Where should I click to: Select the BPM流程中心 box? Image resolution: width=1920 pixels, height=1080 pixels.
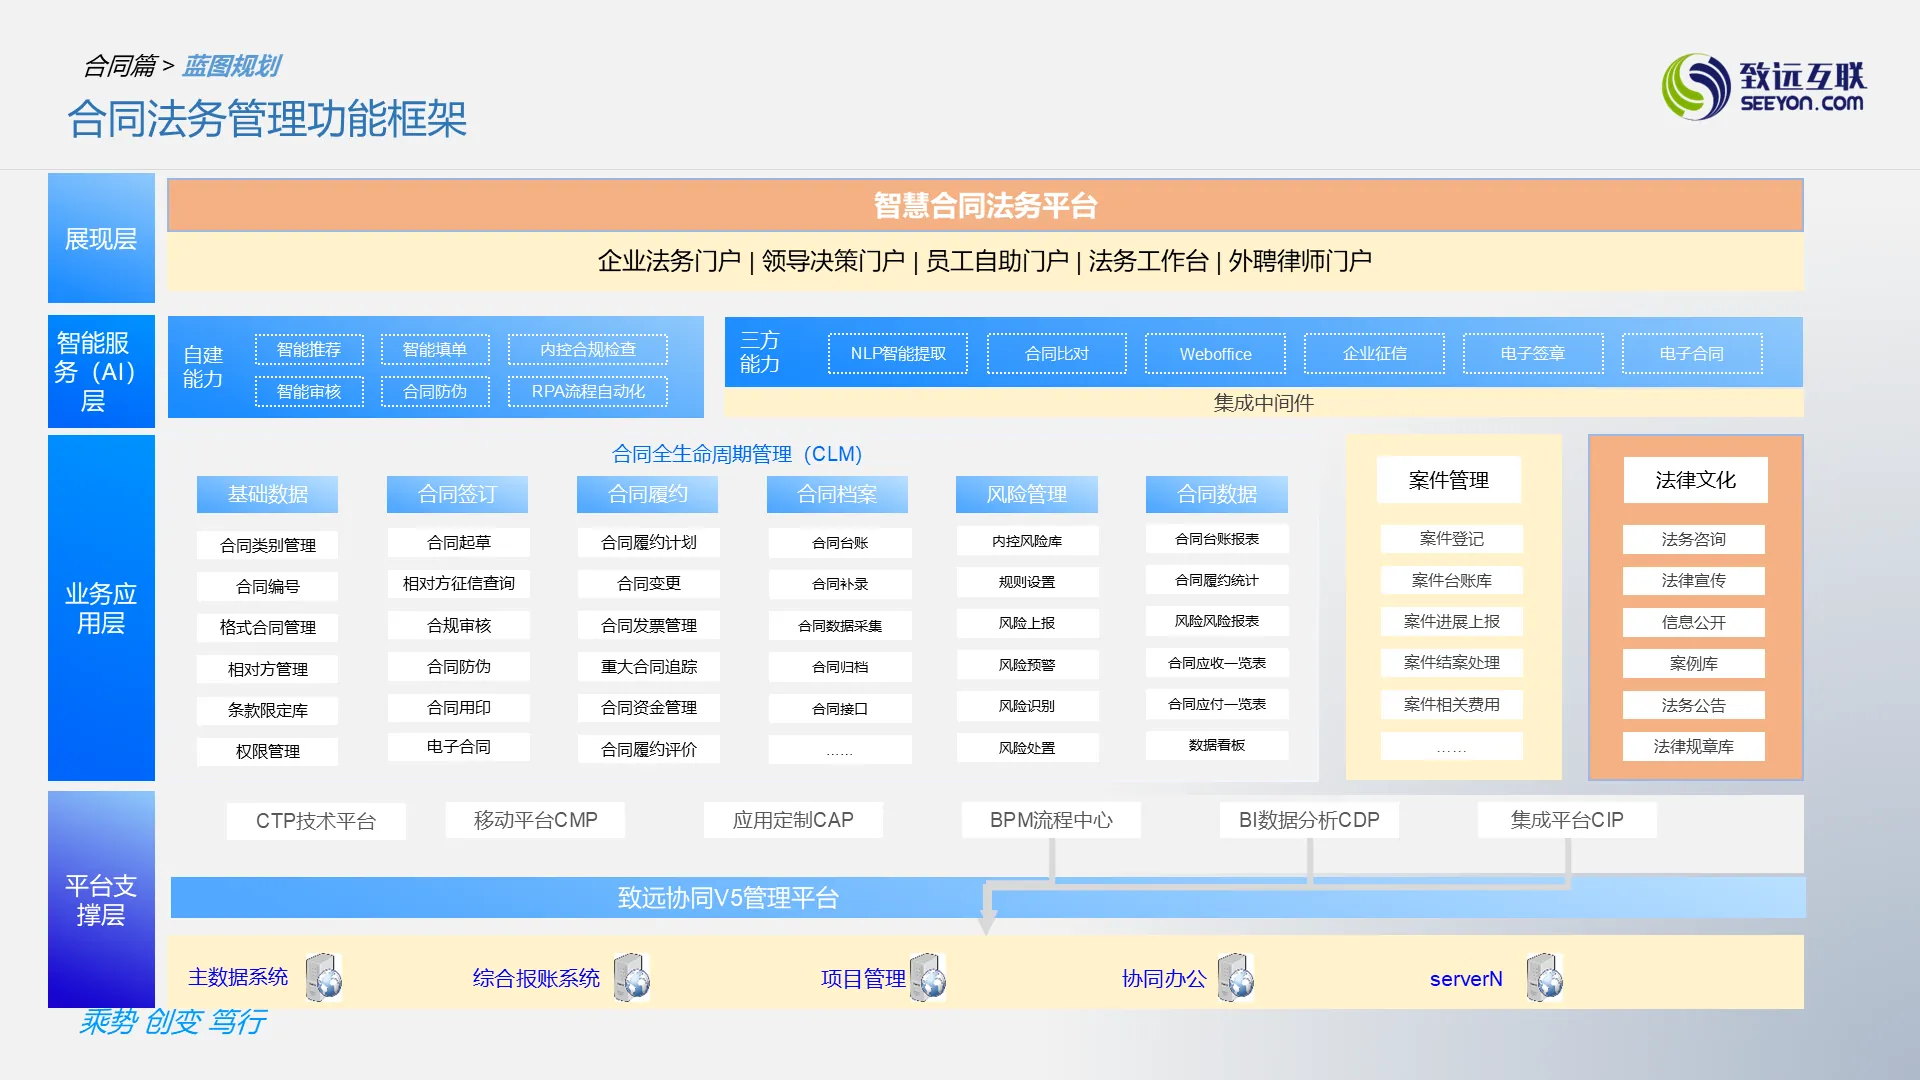(x=1051, y=820)
